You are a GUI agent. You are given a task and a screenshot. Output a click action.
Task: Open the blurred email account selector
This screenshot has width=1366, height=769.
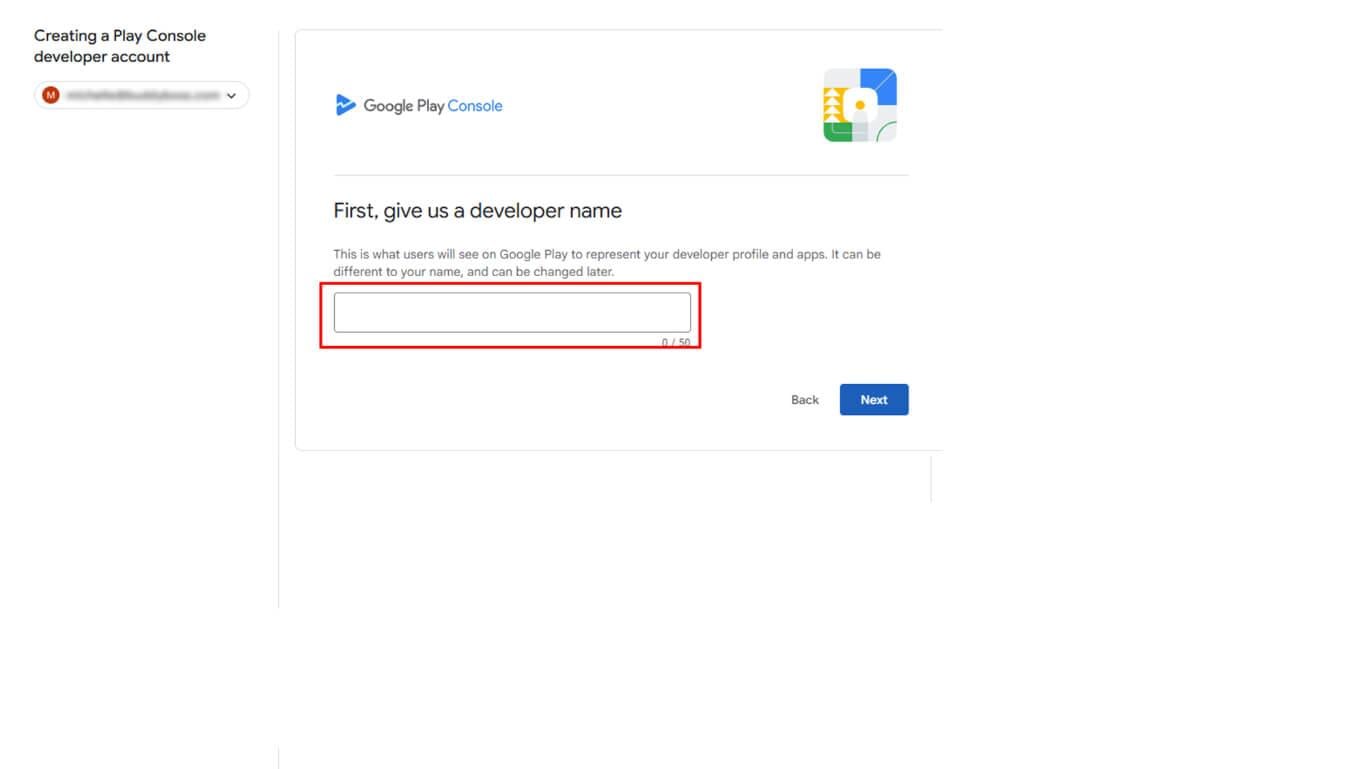point(142,95)
